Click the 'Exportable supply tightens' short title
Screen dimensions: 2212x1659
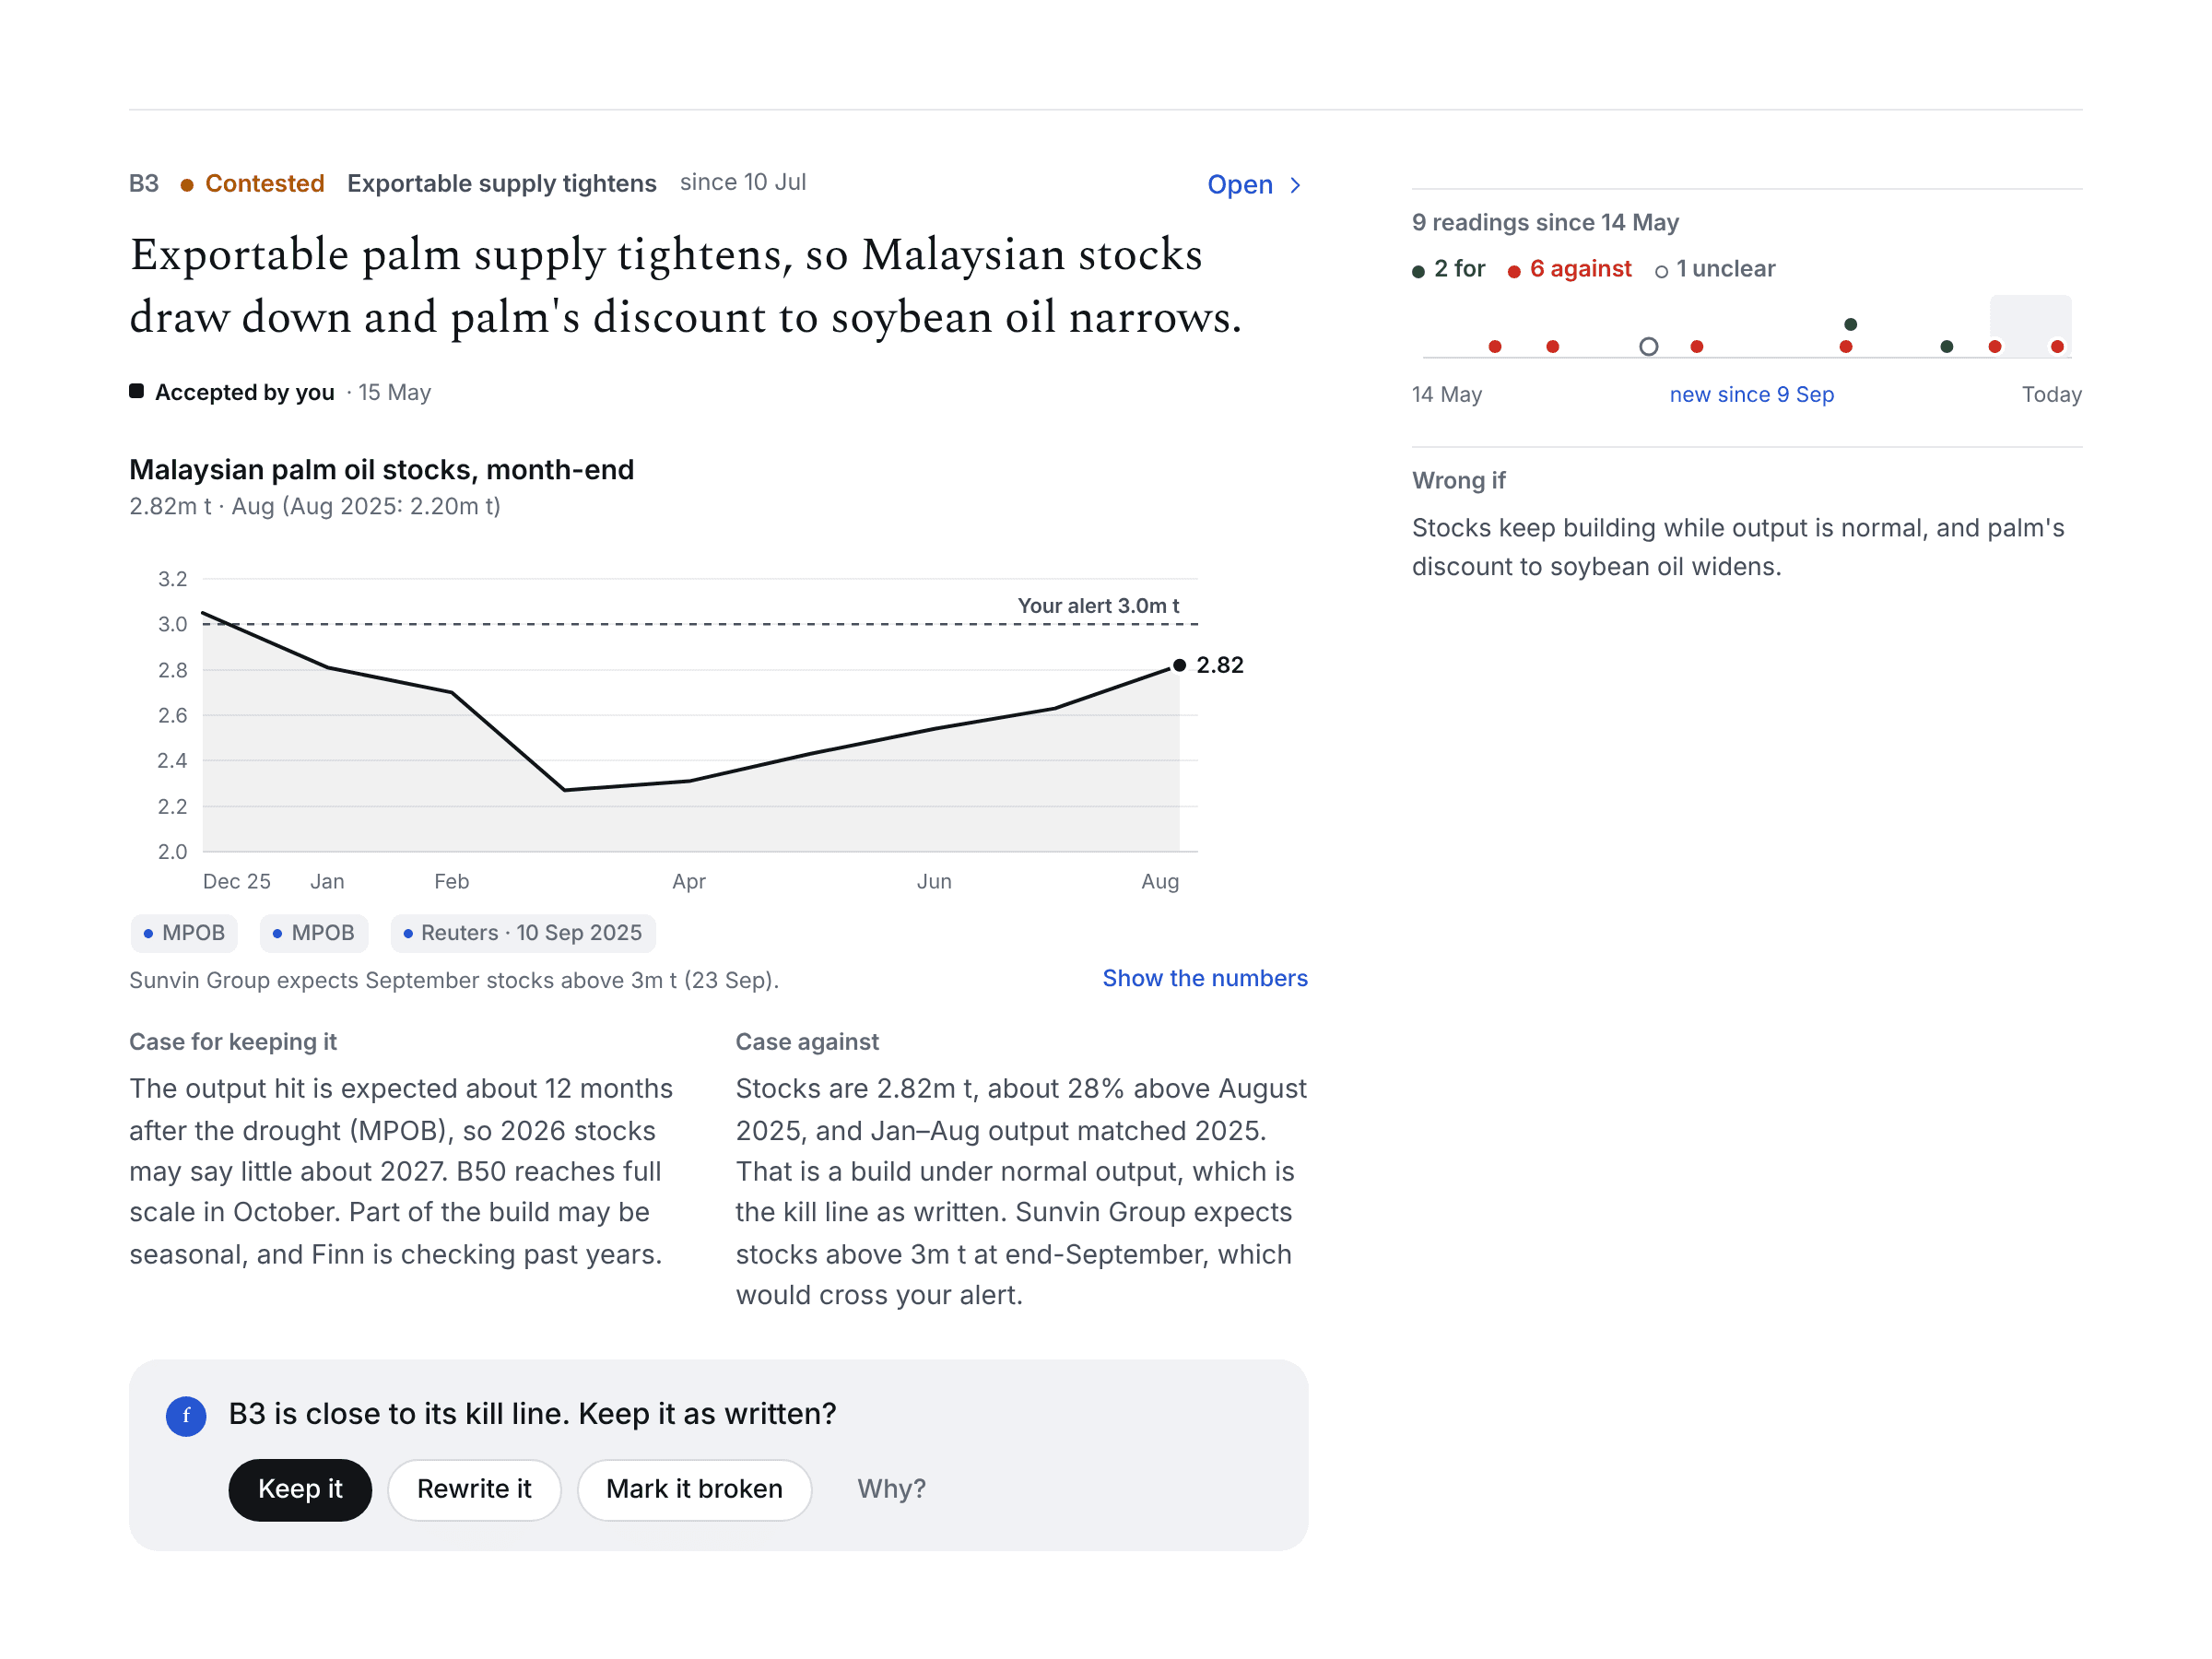[x=501, y=184]
